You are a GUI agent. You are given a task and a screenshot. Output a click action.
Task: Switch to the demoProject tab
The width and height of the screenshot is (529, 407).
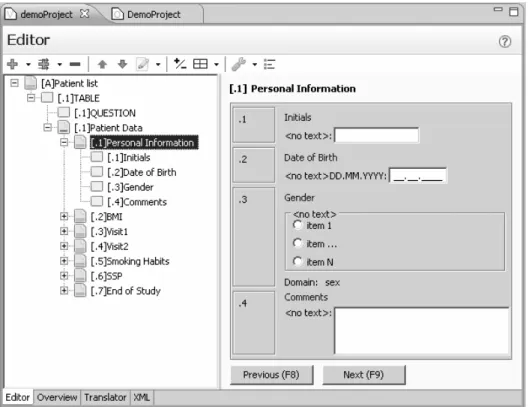47,15
